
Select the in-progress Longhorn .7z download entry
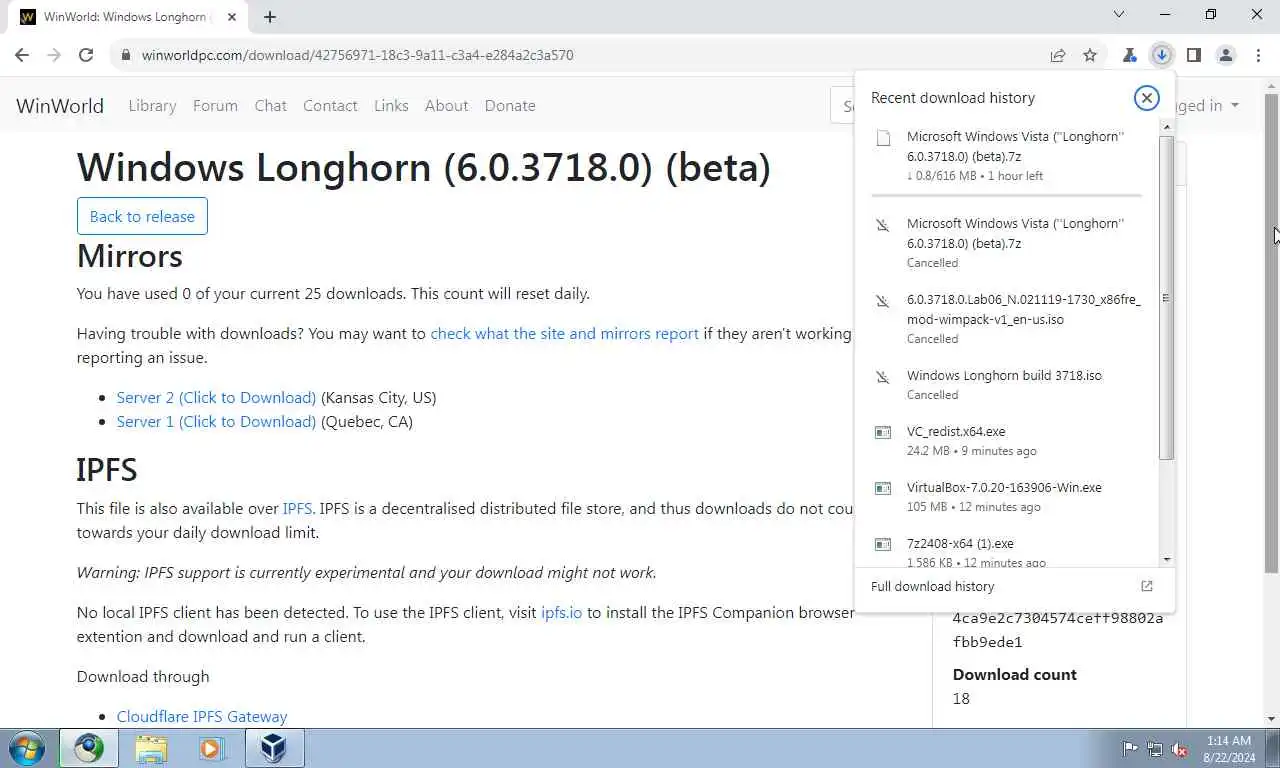pos(1007,156)
